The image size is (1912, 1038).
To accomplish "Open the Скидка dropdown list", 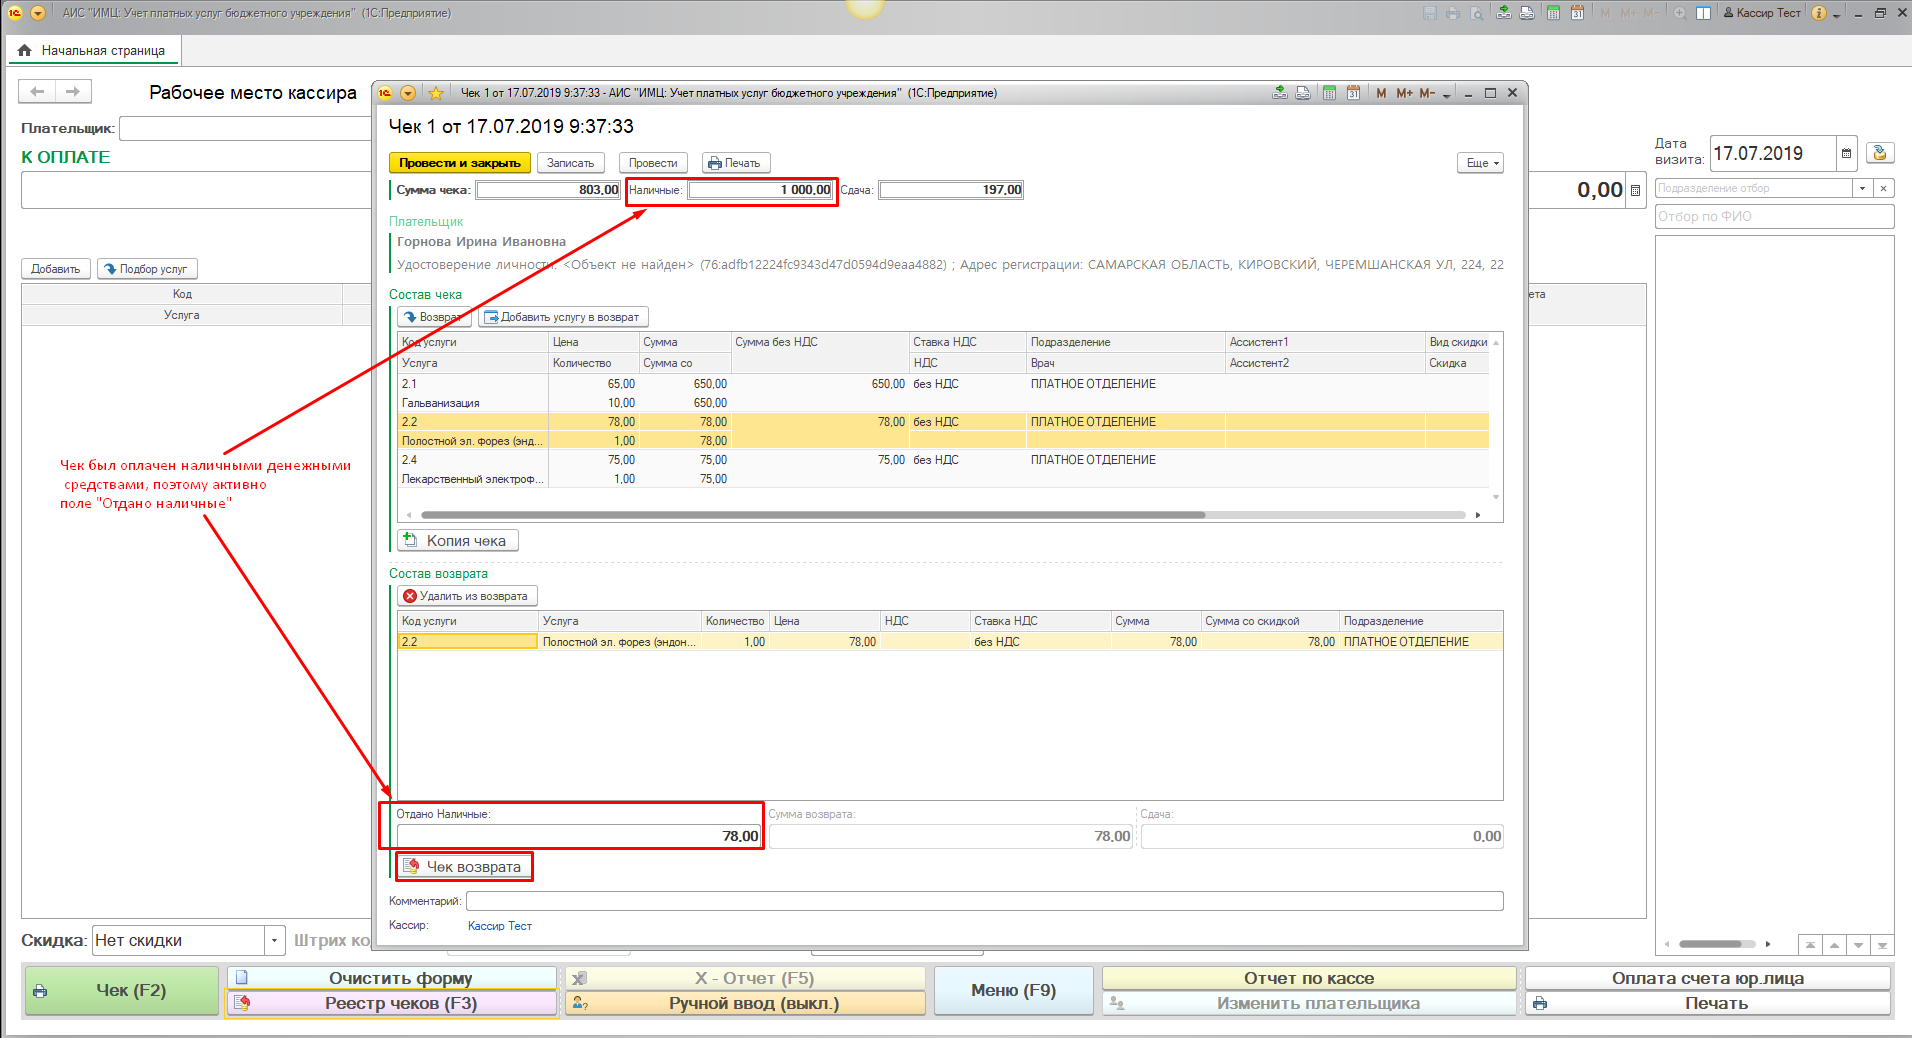I will 274,941.
